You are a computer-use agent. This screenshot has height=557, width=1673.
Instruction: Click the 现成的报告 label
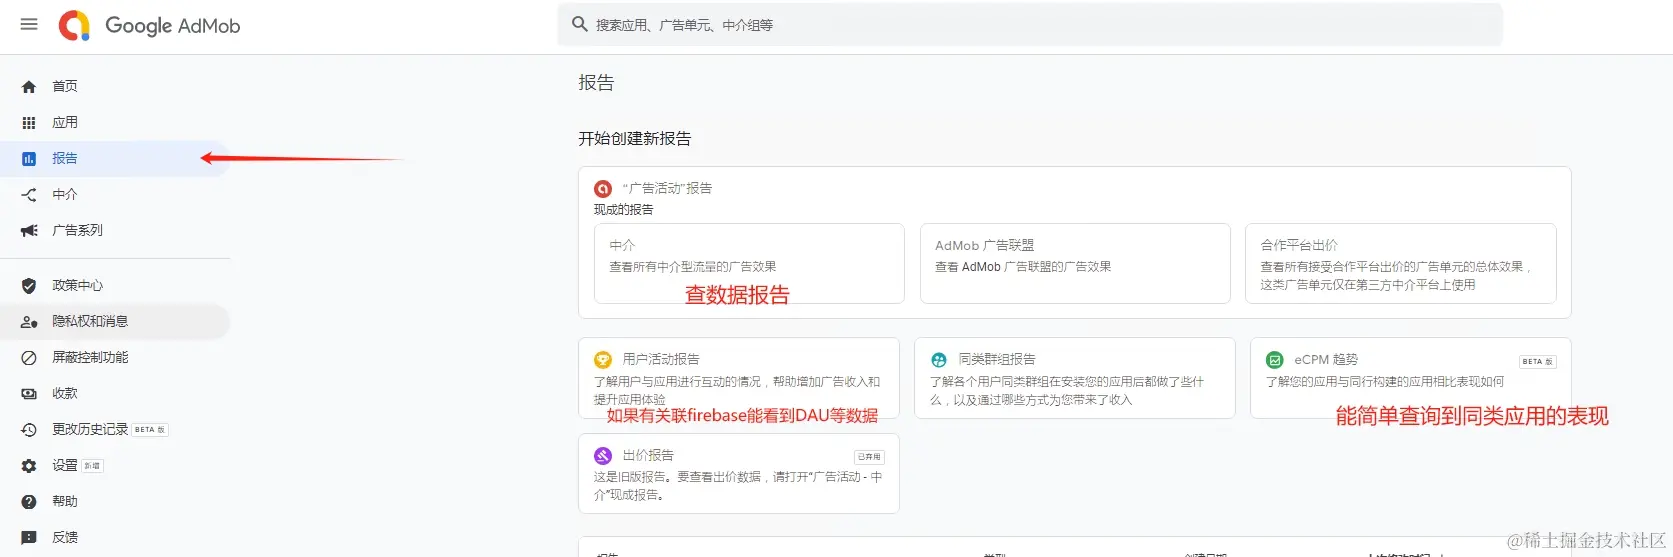624,210
